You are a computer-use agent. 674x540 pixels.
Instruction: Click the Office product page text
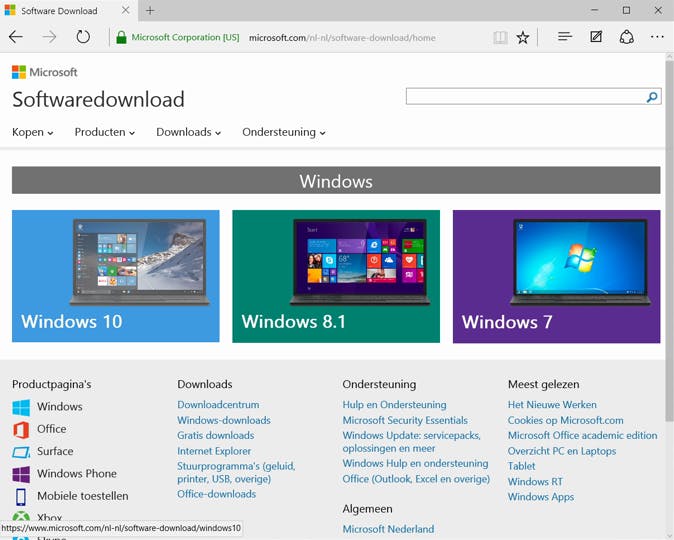coord(52,429)
